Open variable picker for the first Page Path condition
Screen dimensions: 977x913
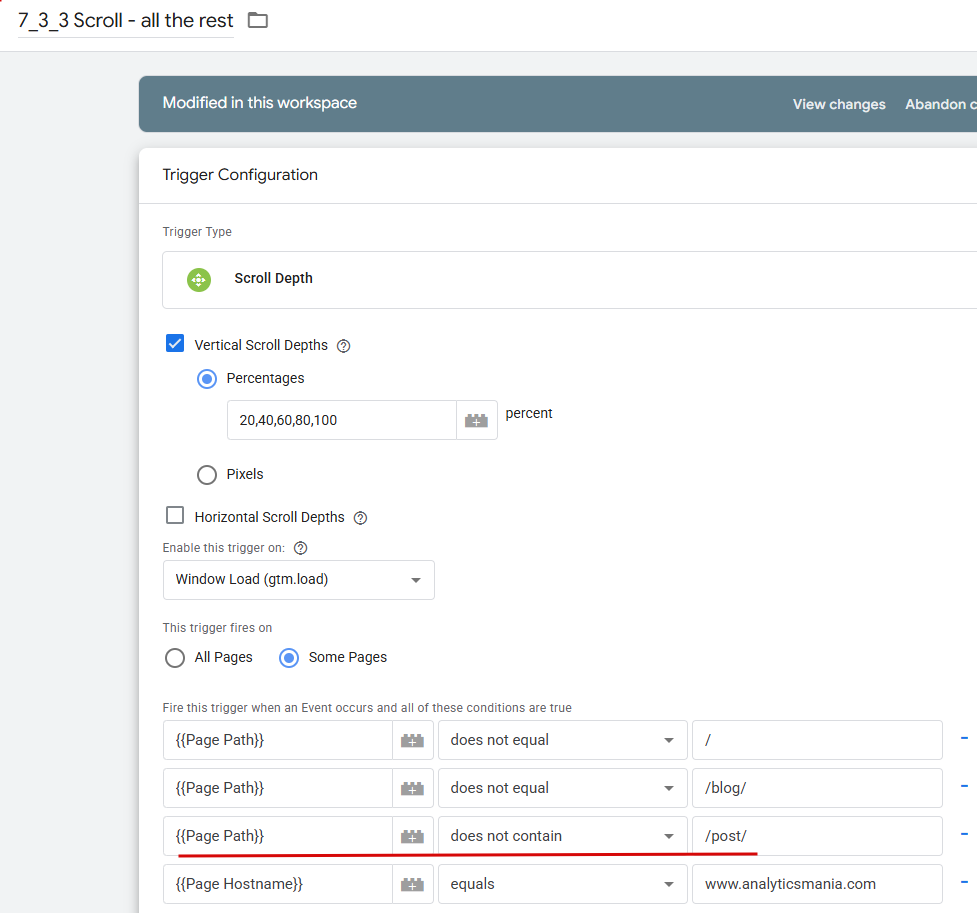(412, 740)
